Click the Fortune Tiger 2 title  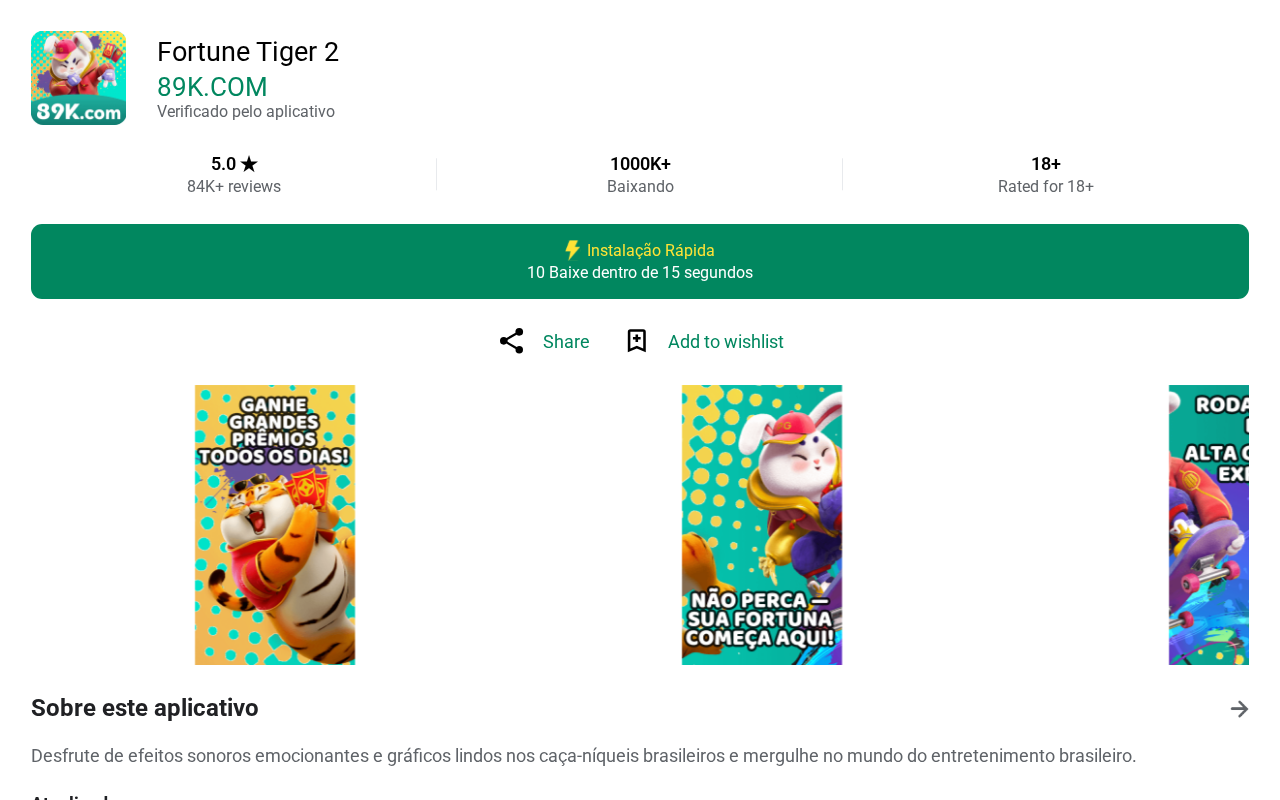click(248, 52)
